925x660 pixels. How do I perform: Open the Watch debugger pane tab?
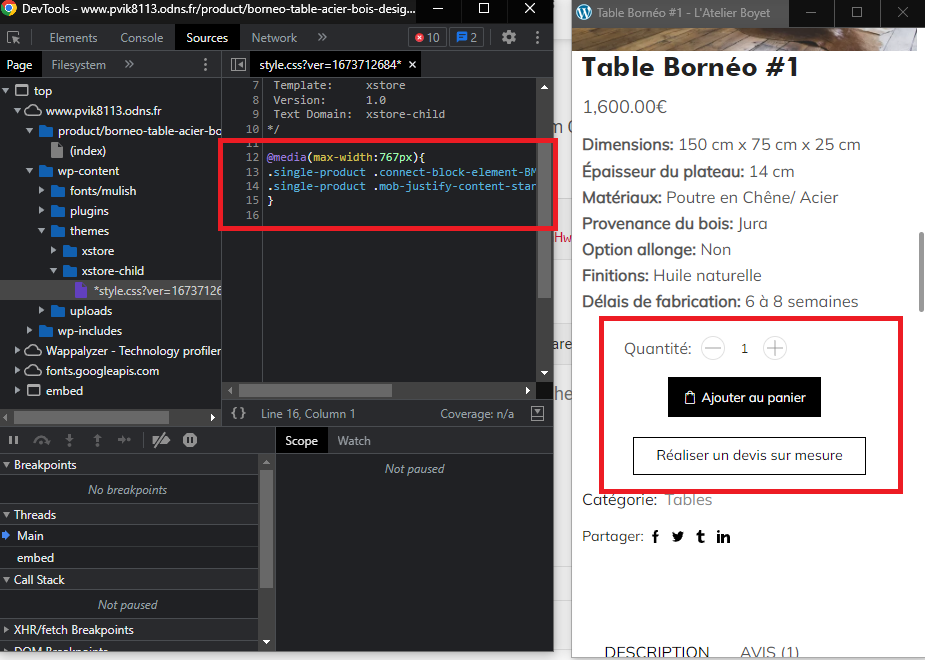pos(354,441)
